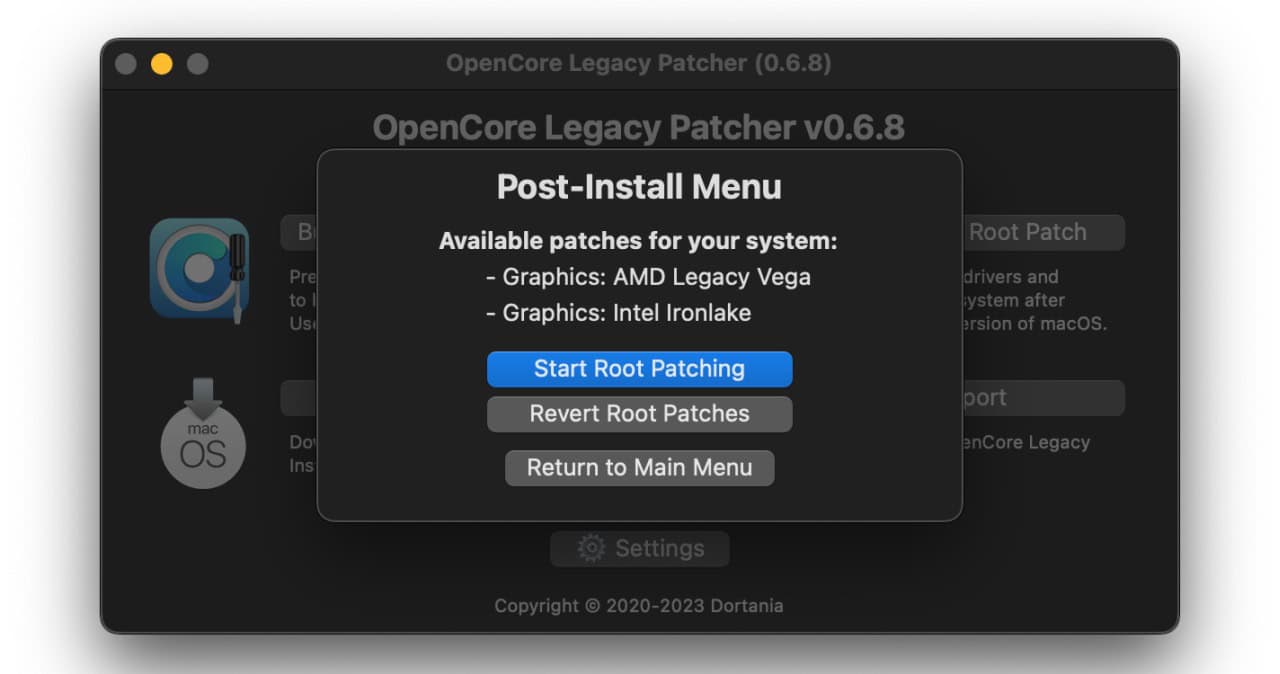Minimize the window with the yellow button
The height and width of the screenshot is (674, 1280).
click(161, 64)
